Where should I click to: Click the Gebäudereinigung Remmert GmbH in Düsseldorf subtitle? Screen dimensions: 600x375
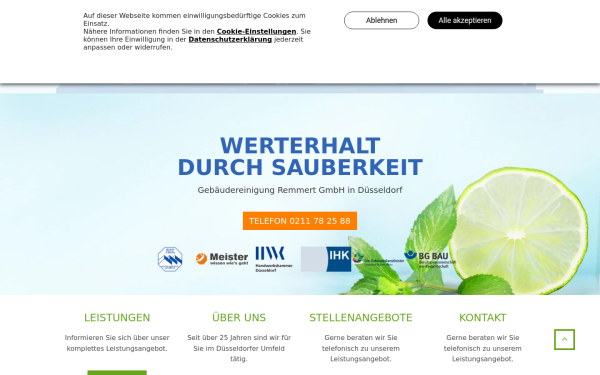point(300,190)
